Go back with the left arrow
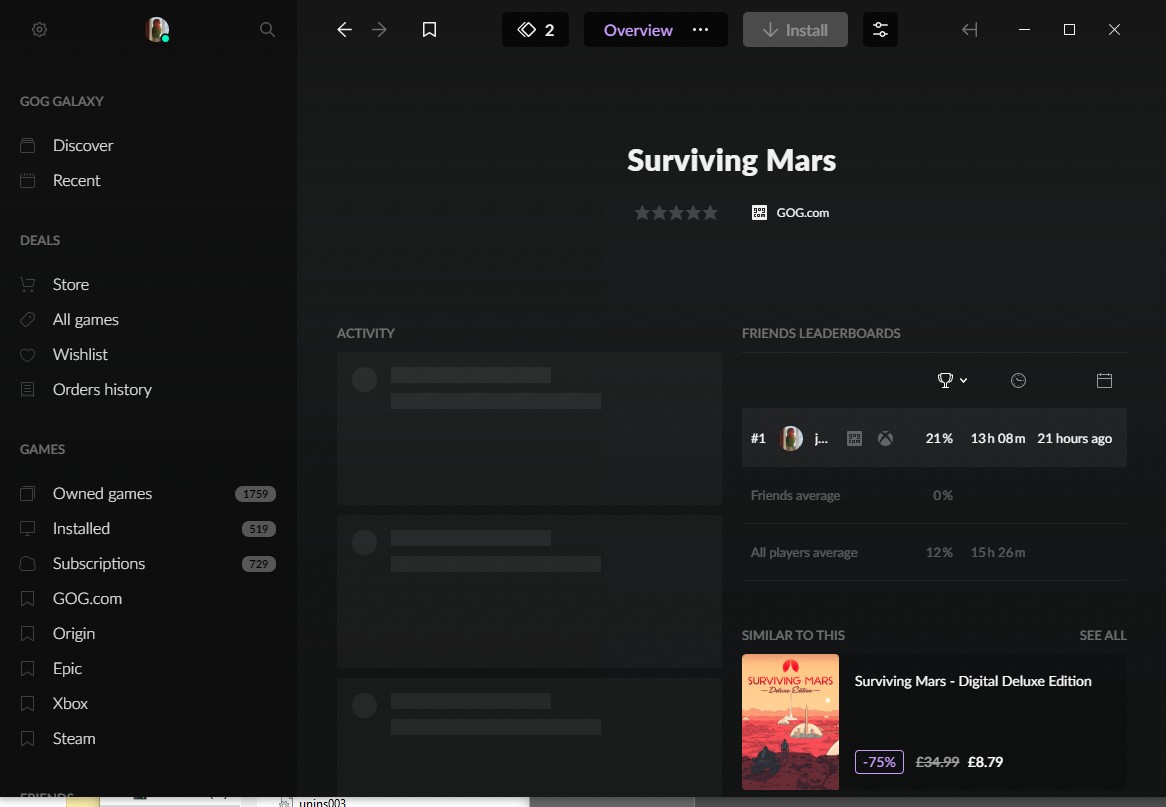The image size is (1166, 807). [344, 30]
